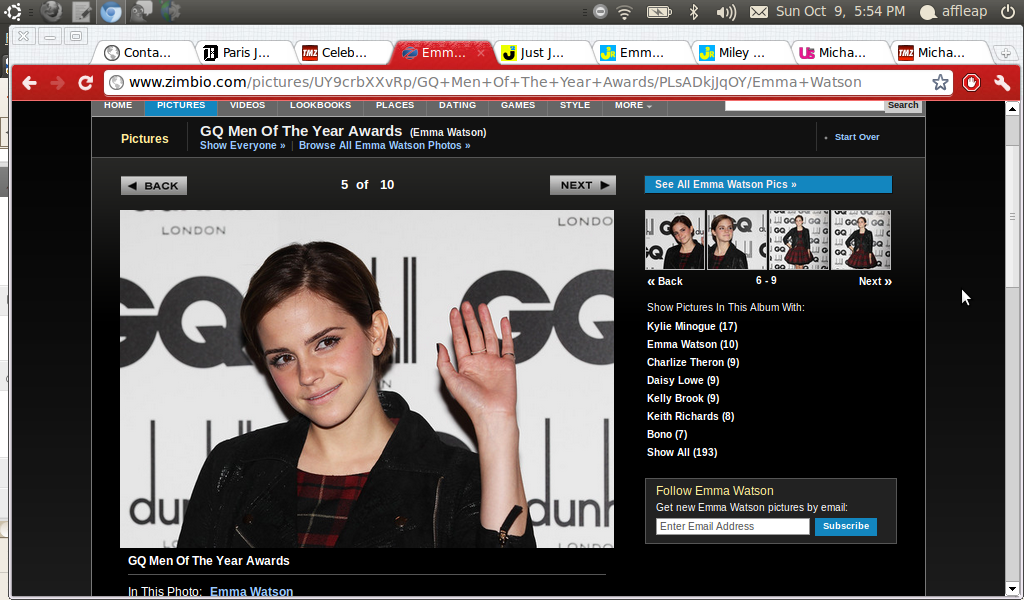
Task: Switch to the Miley tab
Action: 740,53
